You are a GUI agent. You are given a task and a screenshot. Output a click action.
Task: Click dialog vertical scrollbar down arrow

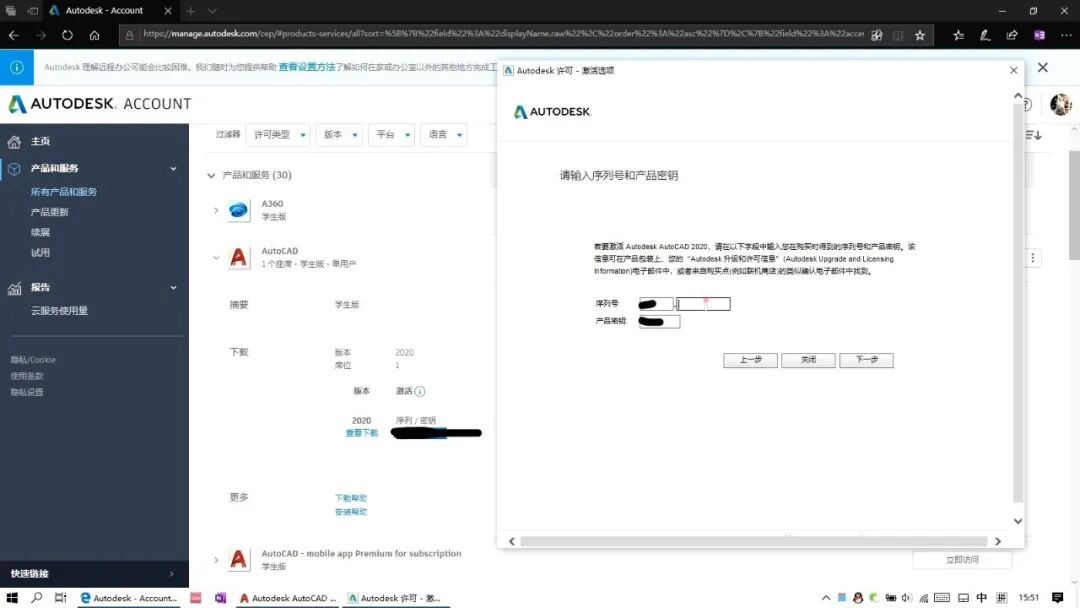pyautogui.click(x=1017, y=521)
